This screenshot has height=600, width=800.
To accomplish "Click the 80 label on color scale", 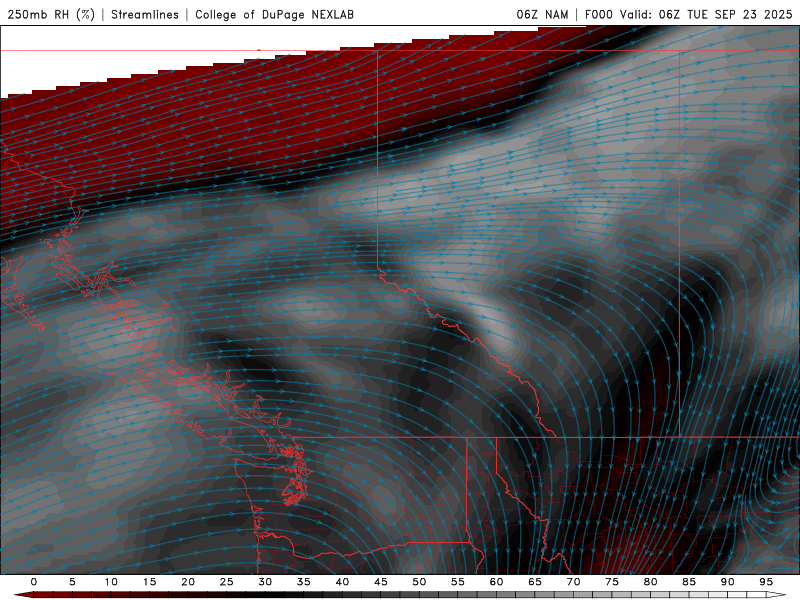I will point(650,582).
